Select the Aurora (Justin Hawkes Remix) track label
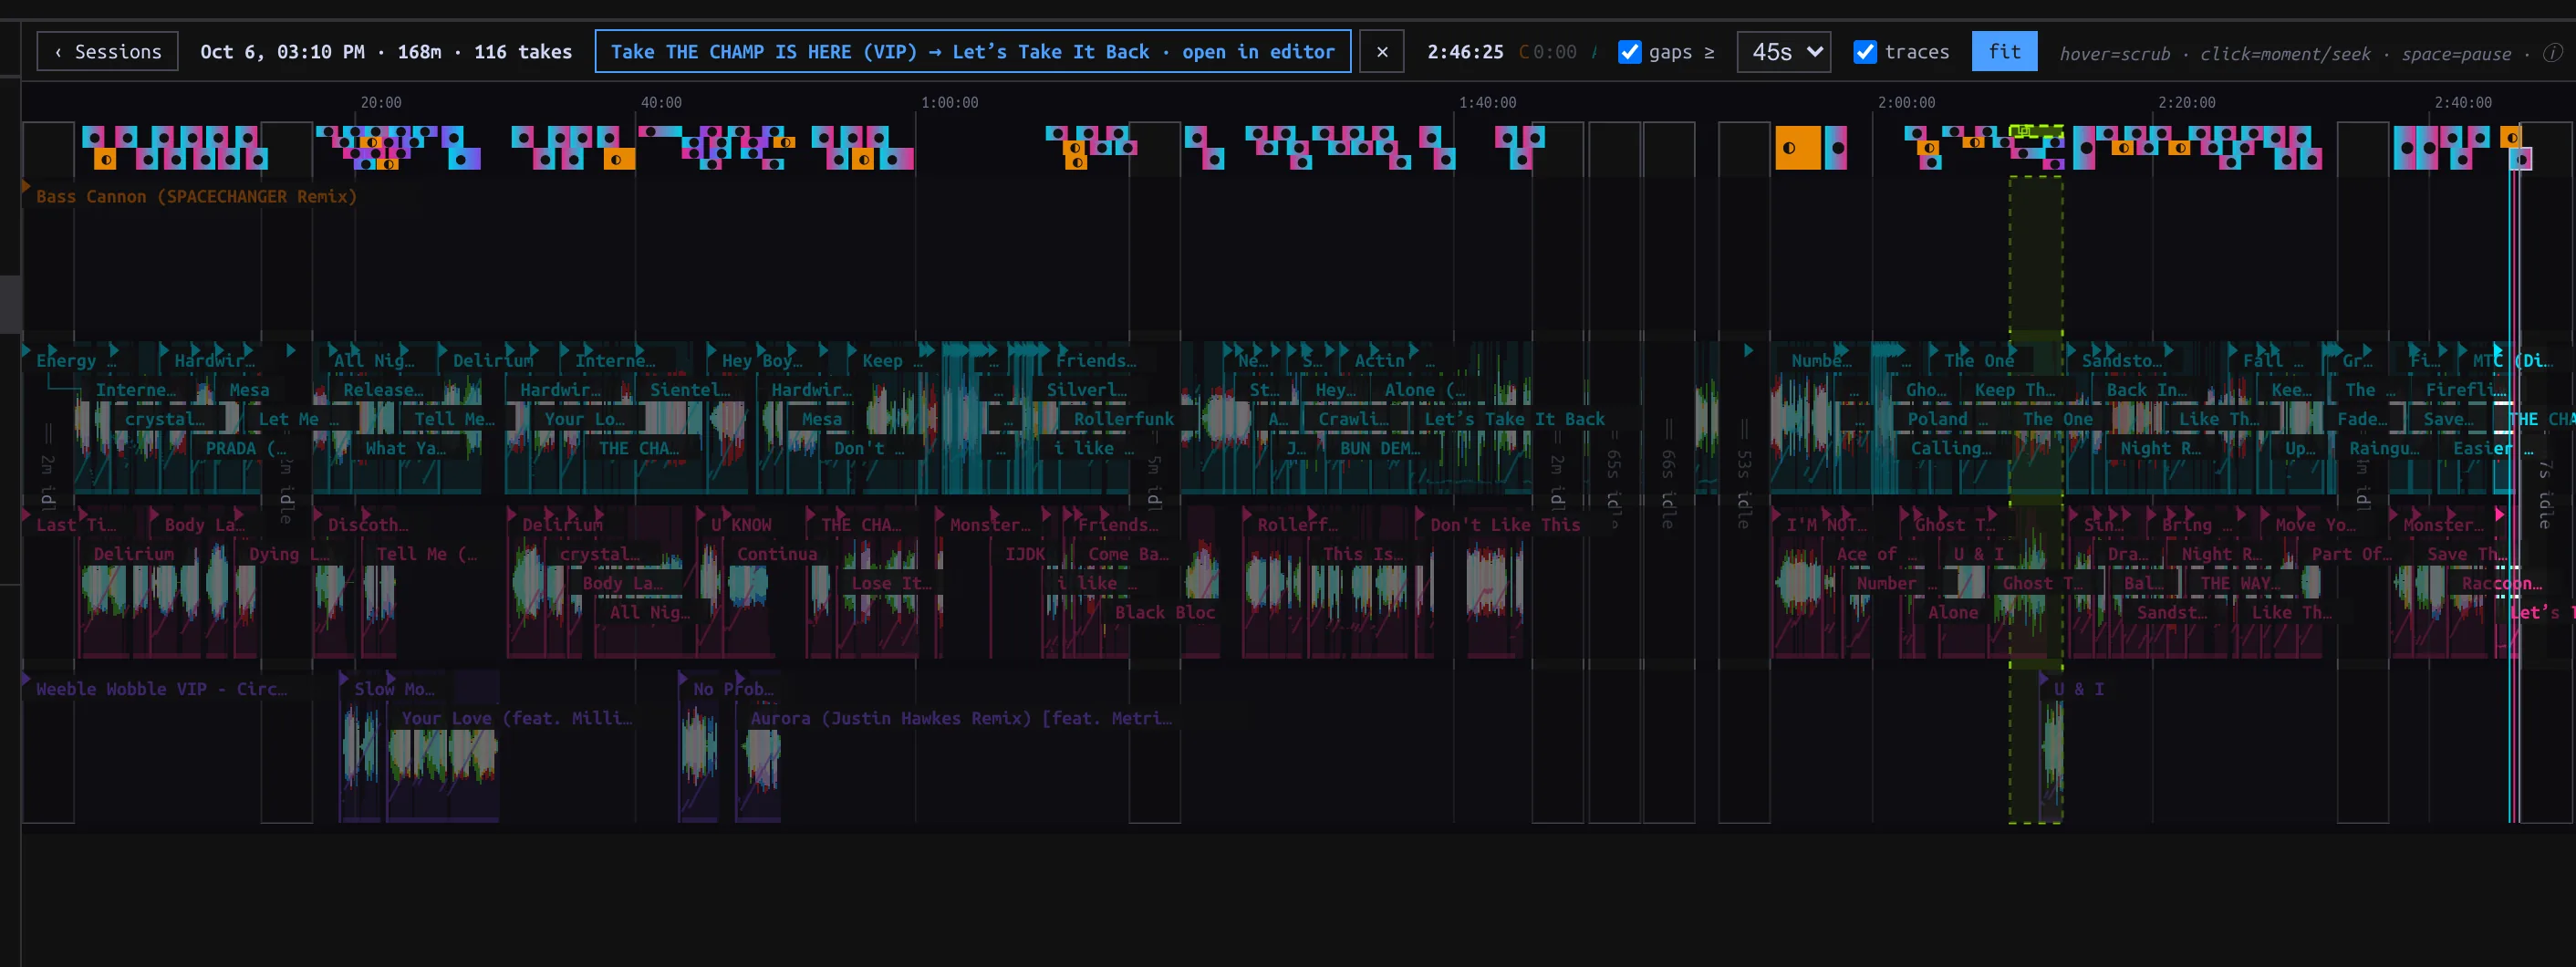The height and width of the screenshot is (967, 2576). (960, 718)
